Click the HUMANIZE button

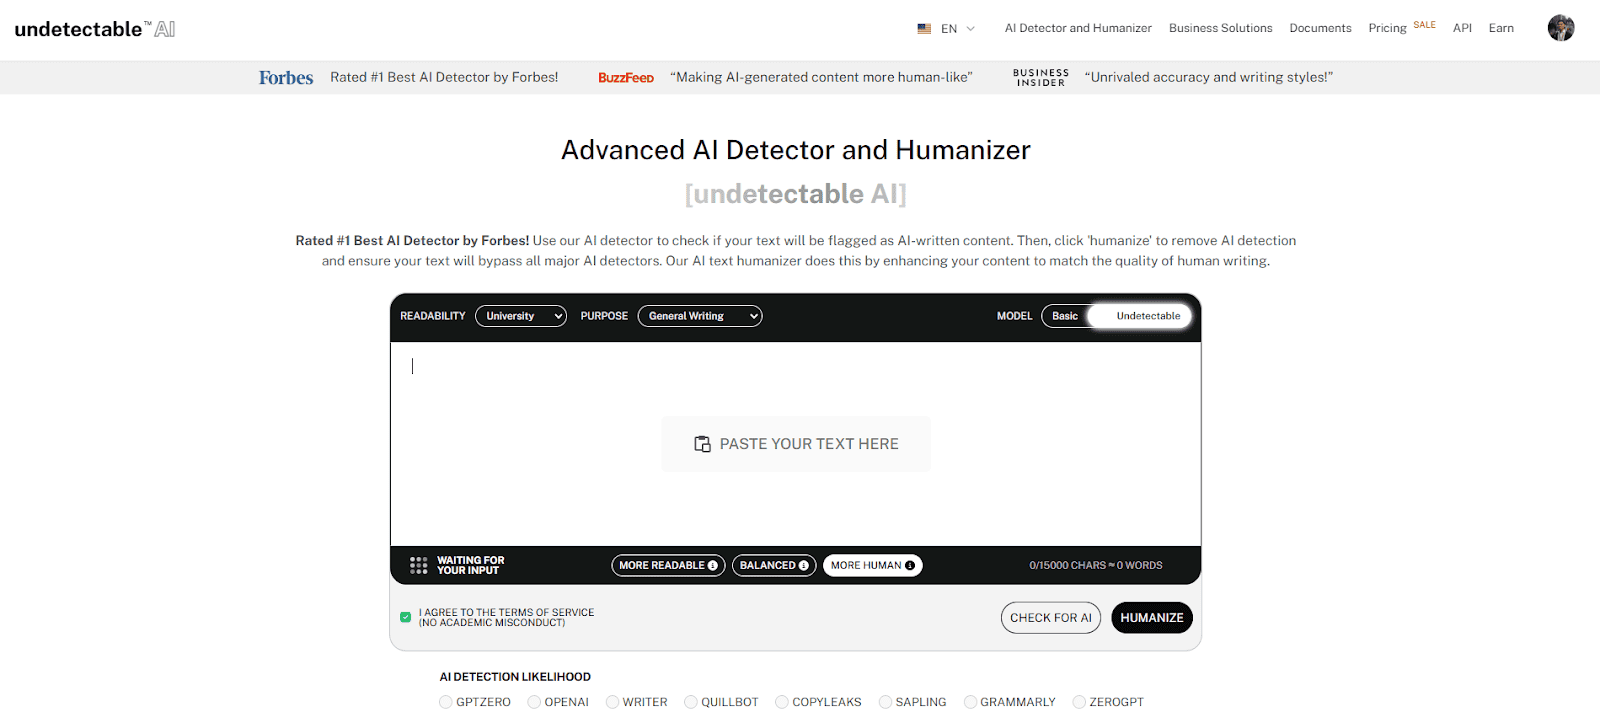[x=1152, y=618]
